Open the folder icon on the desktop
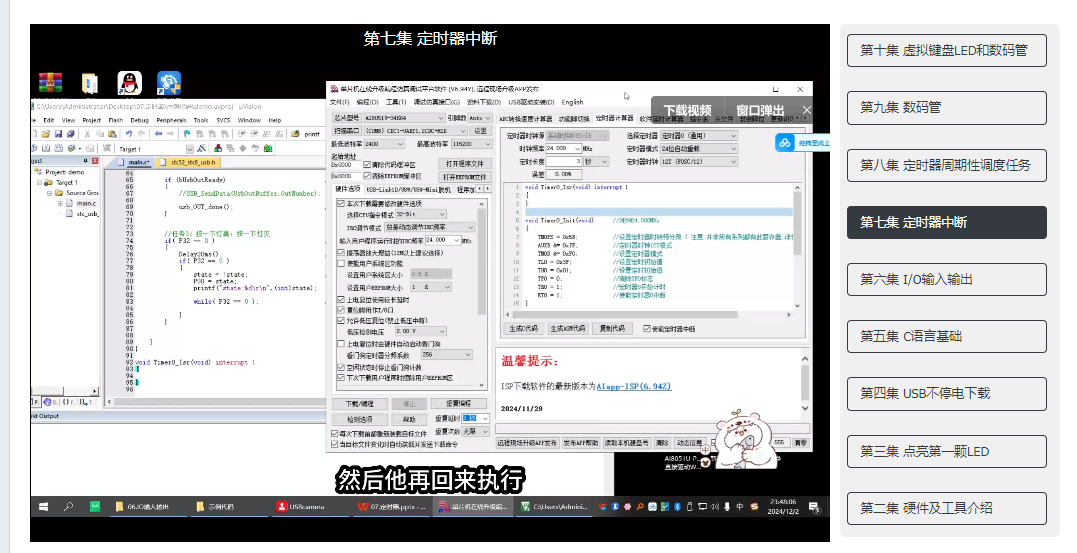 90,83
